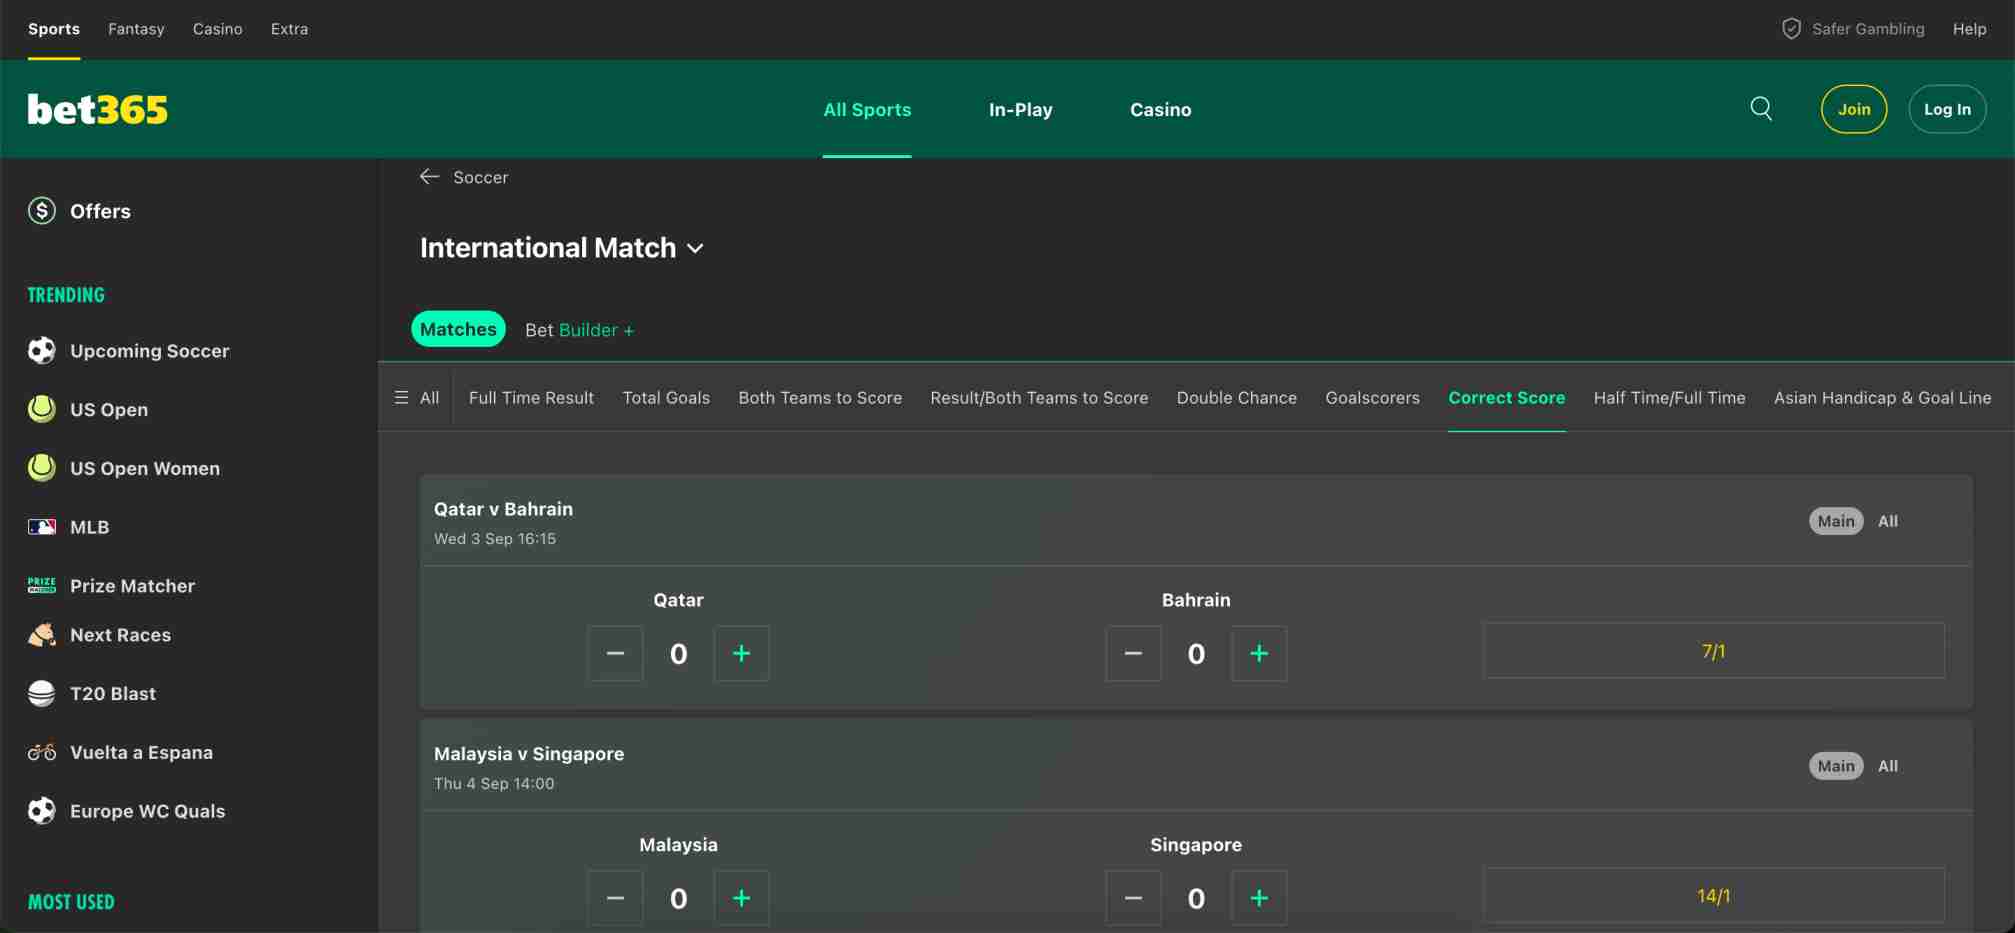Add the 14/1 odds selection
2015x933 pixels.
[x=1713, y=896]
